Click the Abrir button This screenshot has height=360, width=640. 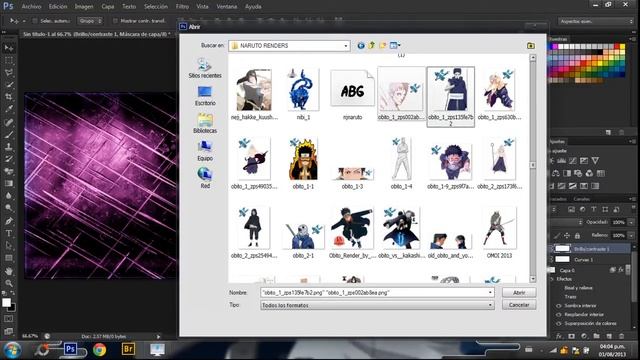(519, 293)
